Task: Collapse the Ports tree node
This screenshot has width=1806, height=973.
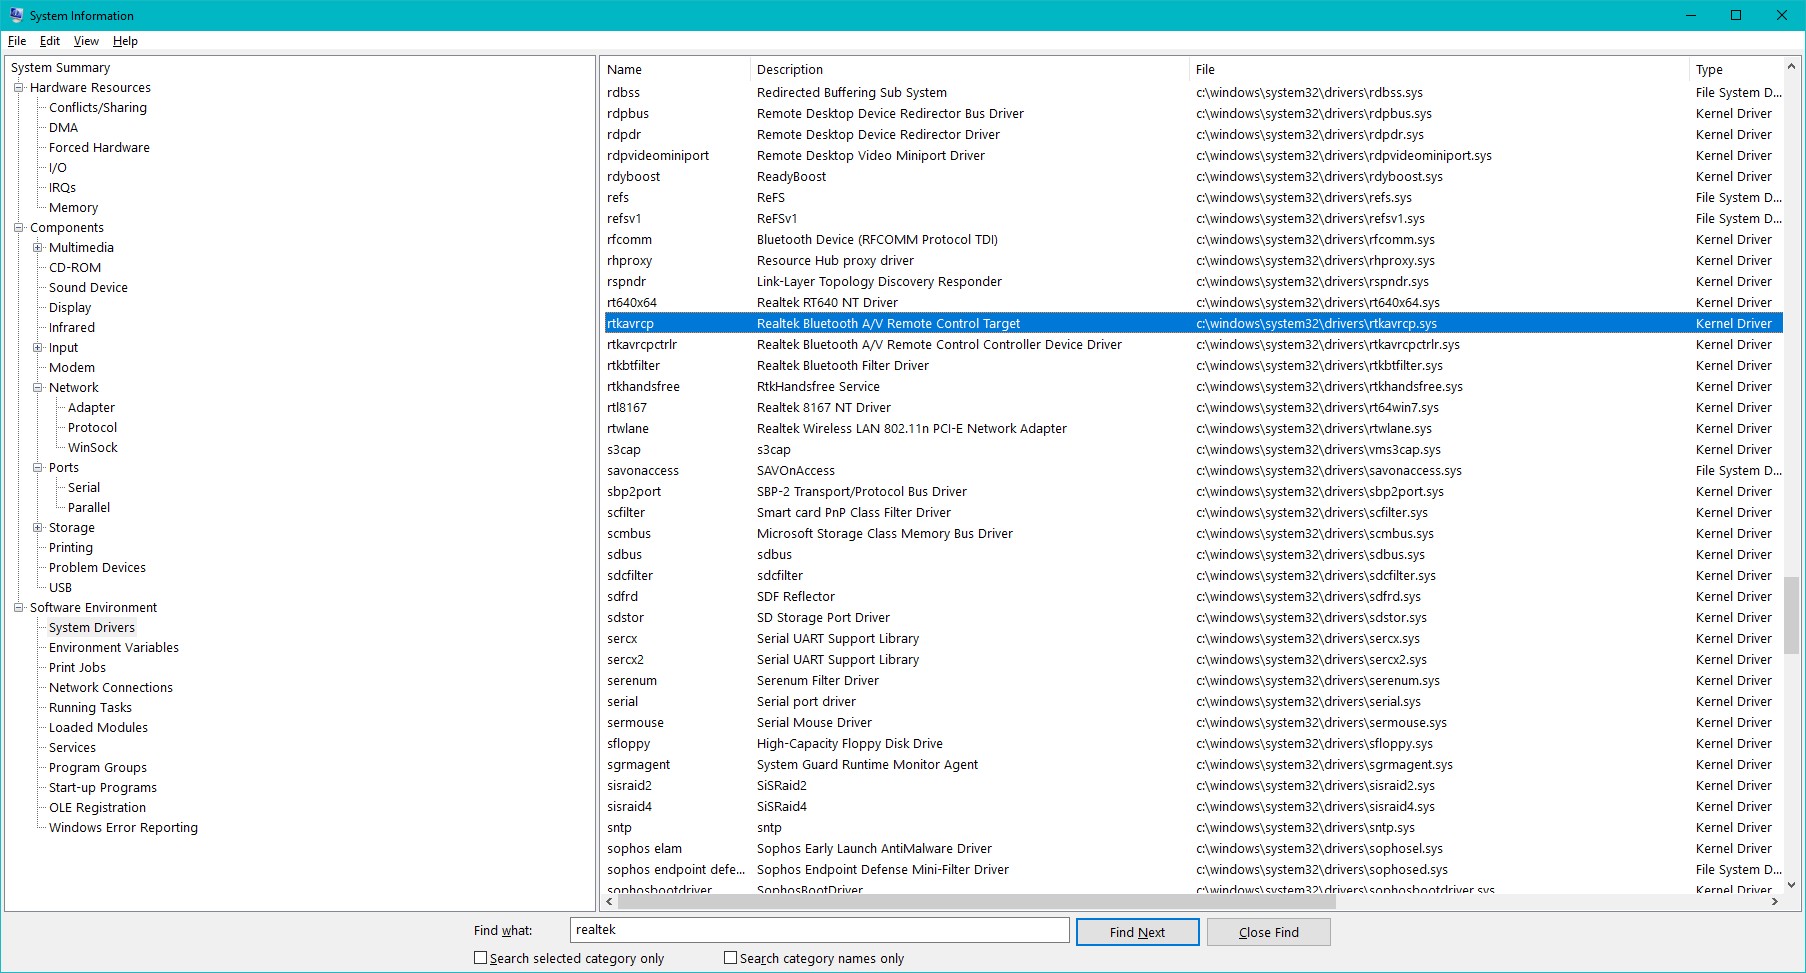Action: click(37, 468)
